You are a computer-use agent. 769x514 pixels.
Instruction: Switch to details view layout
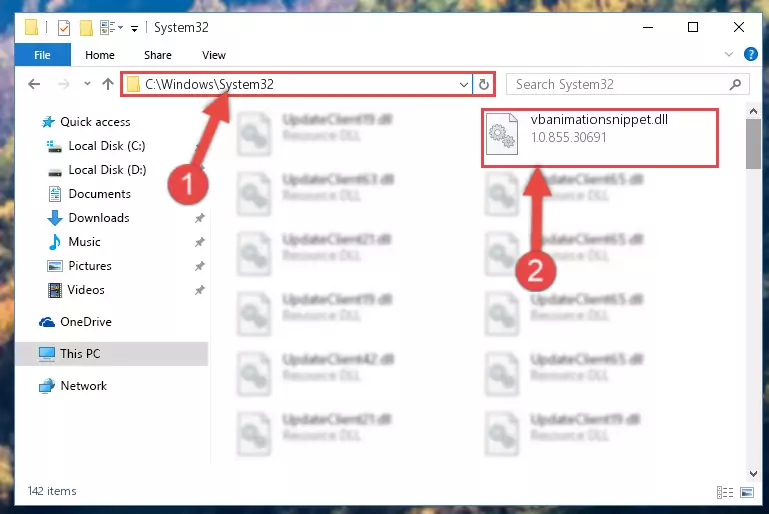pyautogui.click(x=725, y=492)
